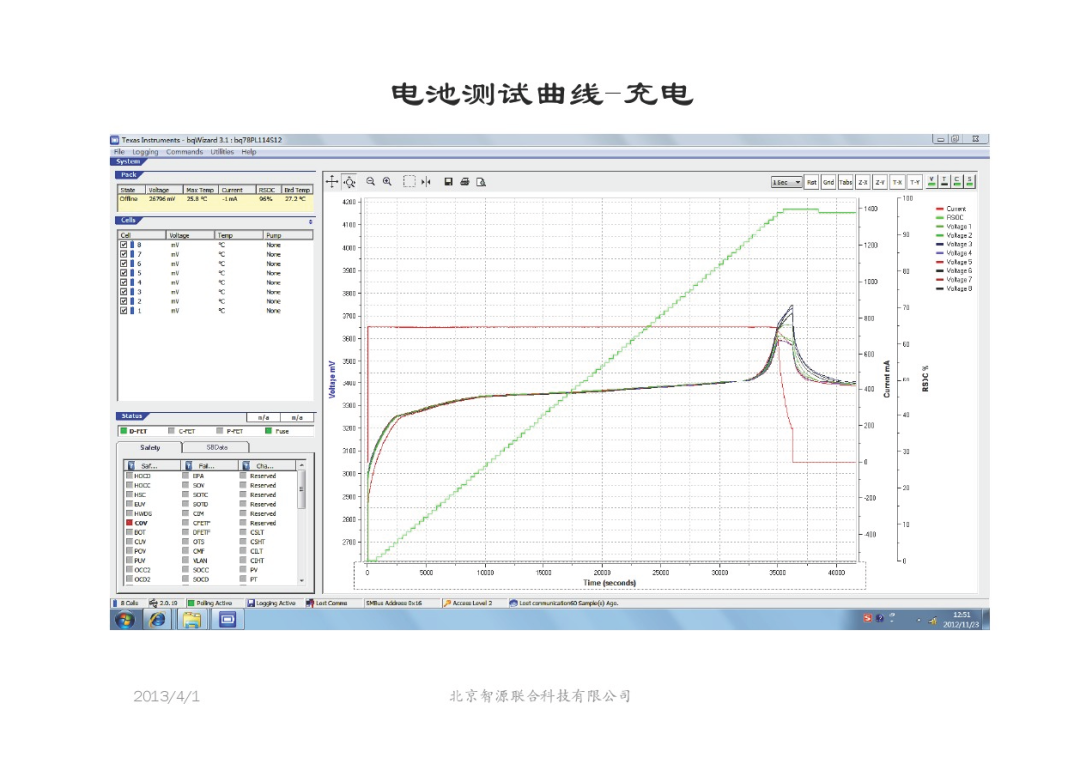The height and width of the screenshot is (764, 1080).
Task: Open the 1 Sec sampling interval dropdown
Action: tap(797, 182)
